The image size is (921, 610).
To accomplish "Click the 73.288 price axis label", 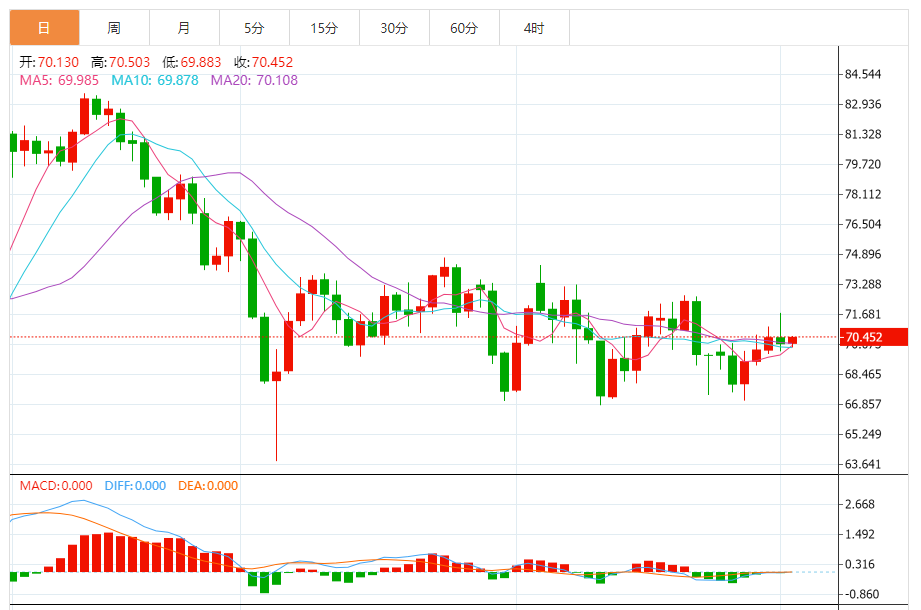I will coord(863,284).
